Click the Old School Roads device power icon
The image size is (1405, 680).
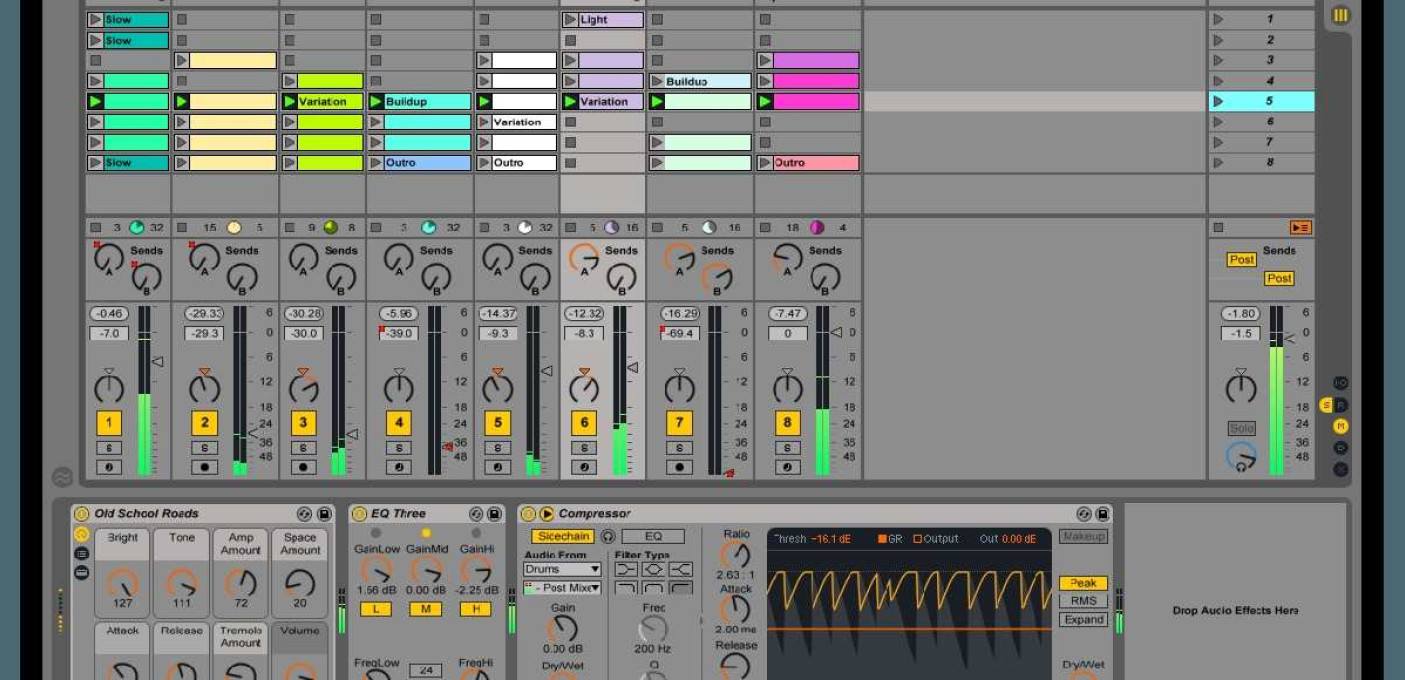pos(80,513)
